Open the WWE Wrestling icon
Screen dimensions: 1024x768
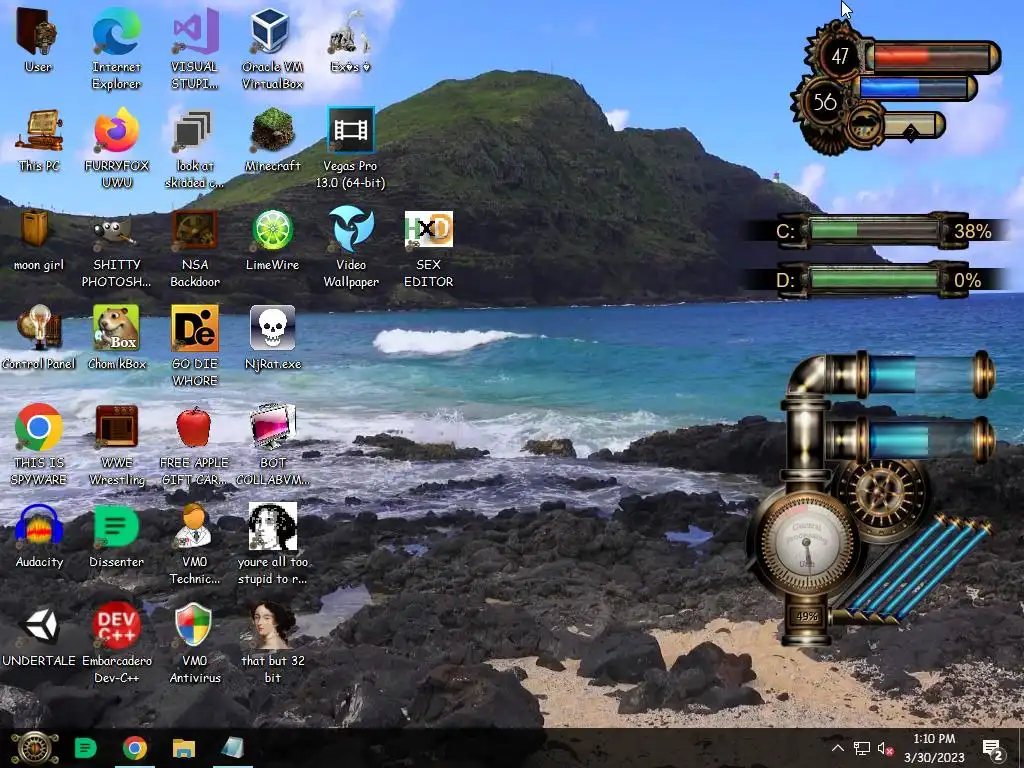point(116,445)
